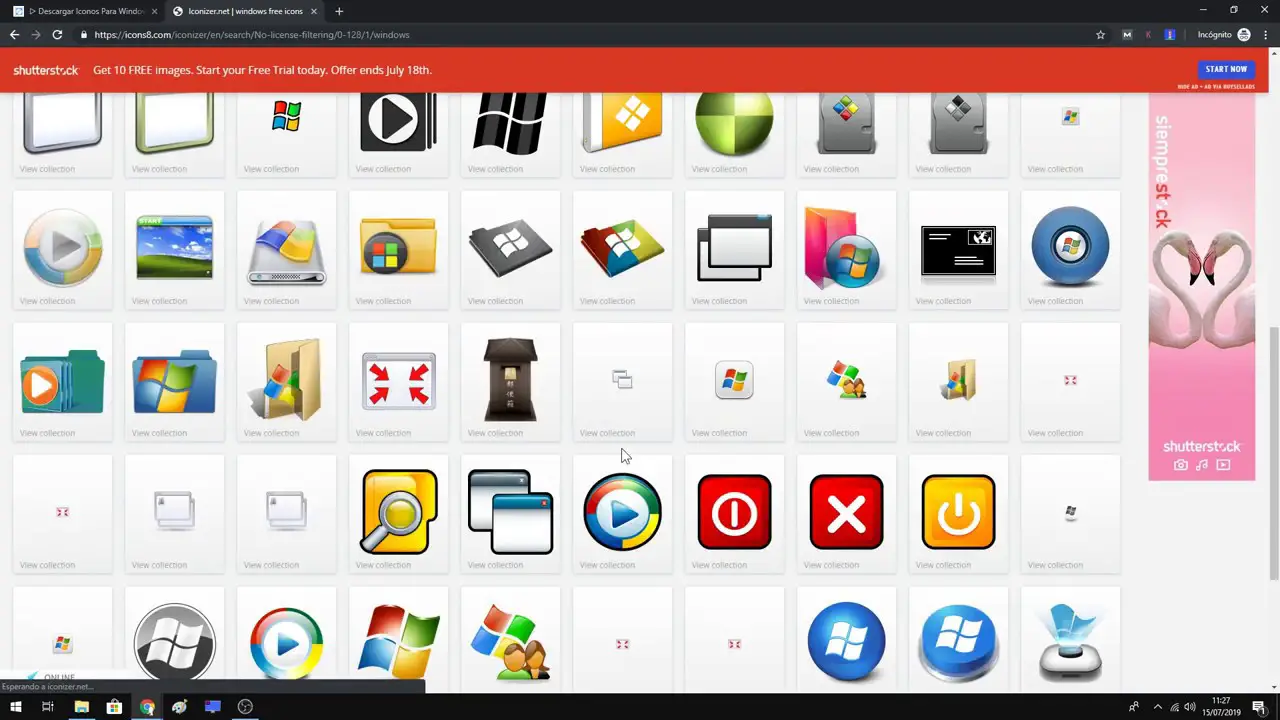Screen dimensions: 1280x720
Task: Open the Windows Start menu
Action: point(15,706)
